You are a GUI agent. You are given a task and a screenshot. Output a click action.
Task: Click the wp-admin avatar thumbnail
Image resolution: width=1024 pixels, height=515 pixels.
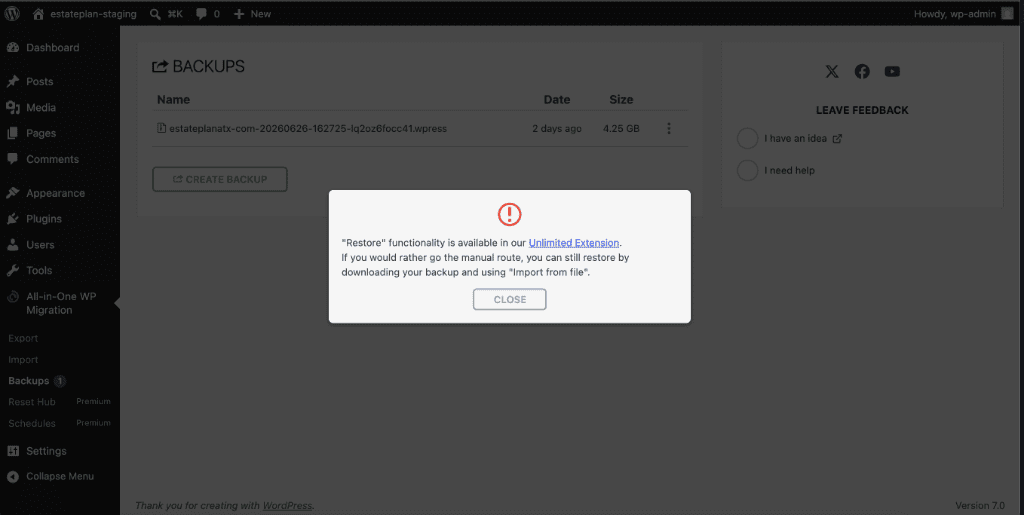pyautogui.click(x=1007, y=14)
